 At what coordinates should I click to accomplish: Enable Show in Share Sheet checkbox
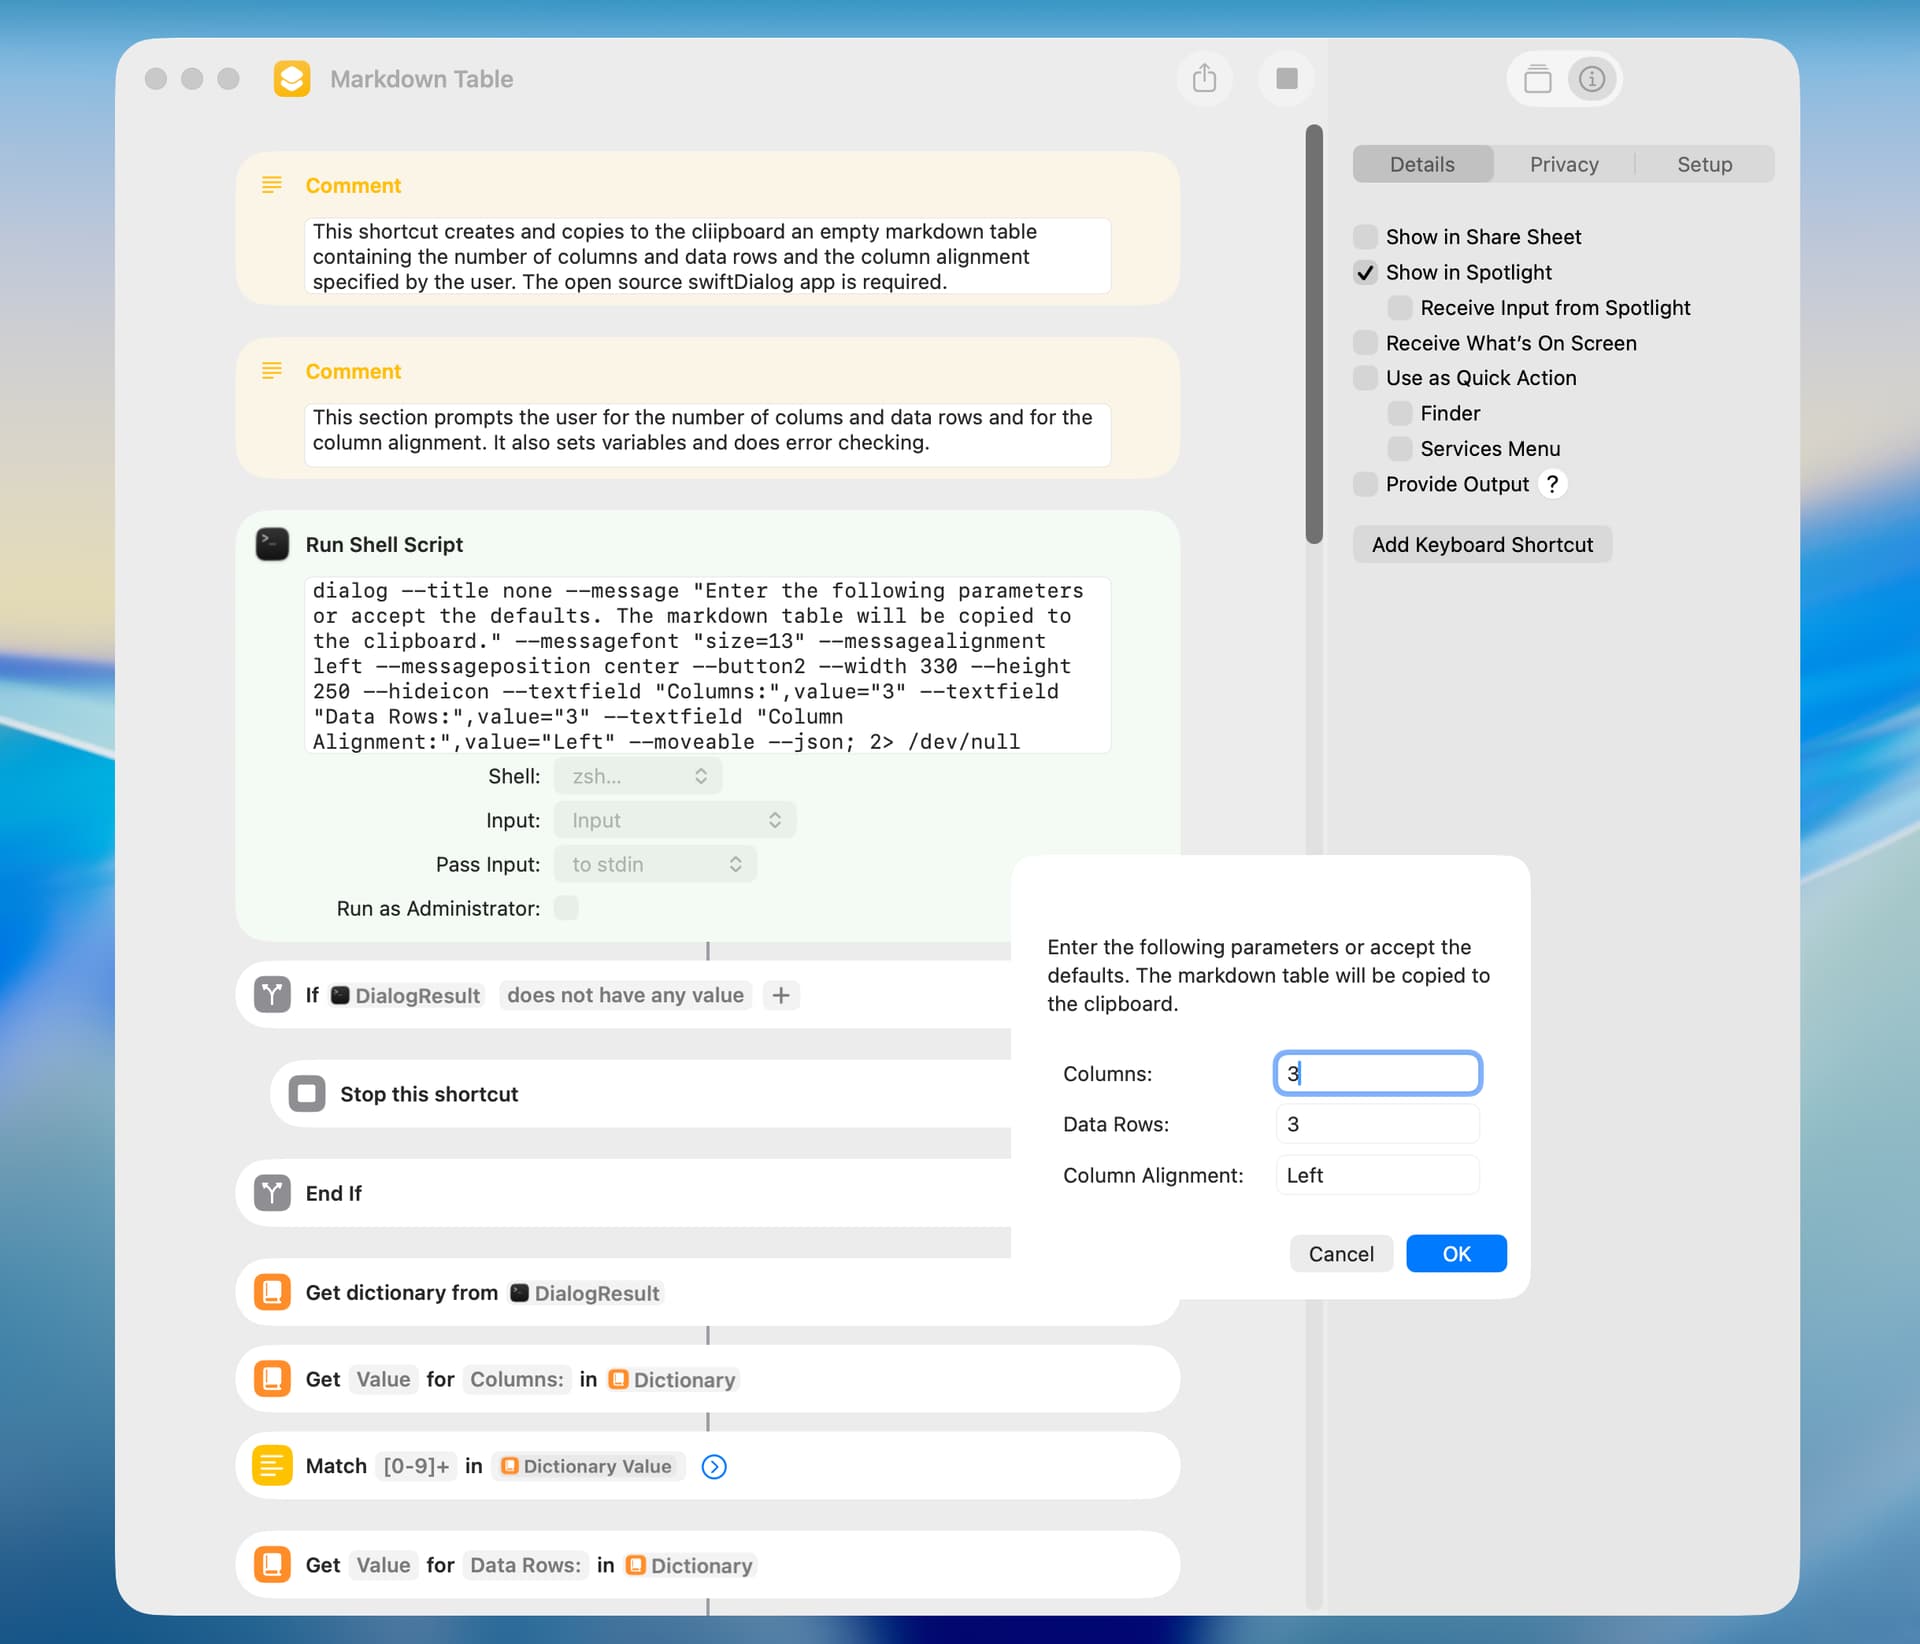(1365, 237)
